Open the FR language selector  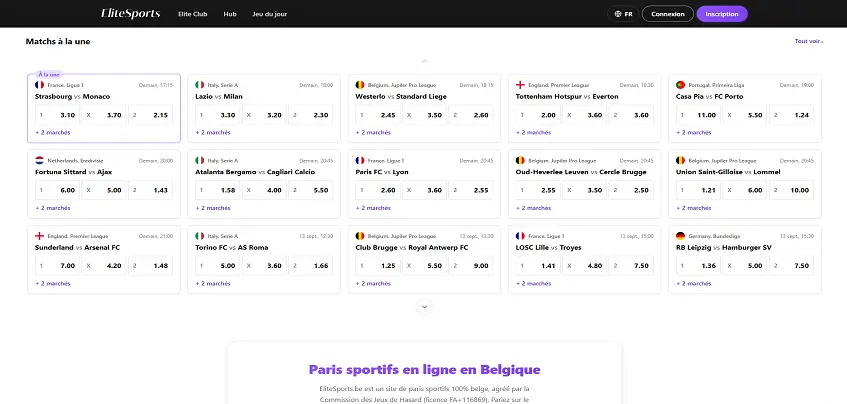click(x=623, y=14)
